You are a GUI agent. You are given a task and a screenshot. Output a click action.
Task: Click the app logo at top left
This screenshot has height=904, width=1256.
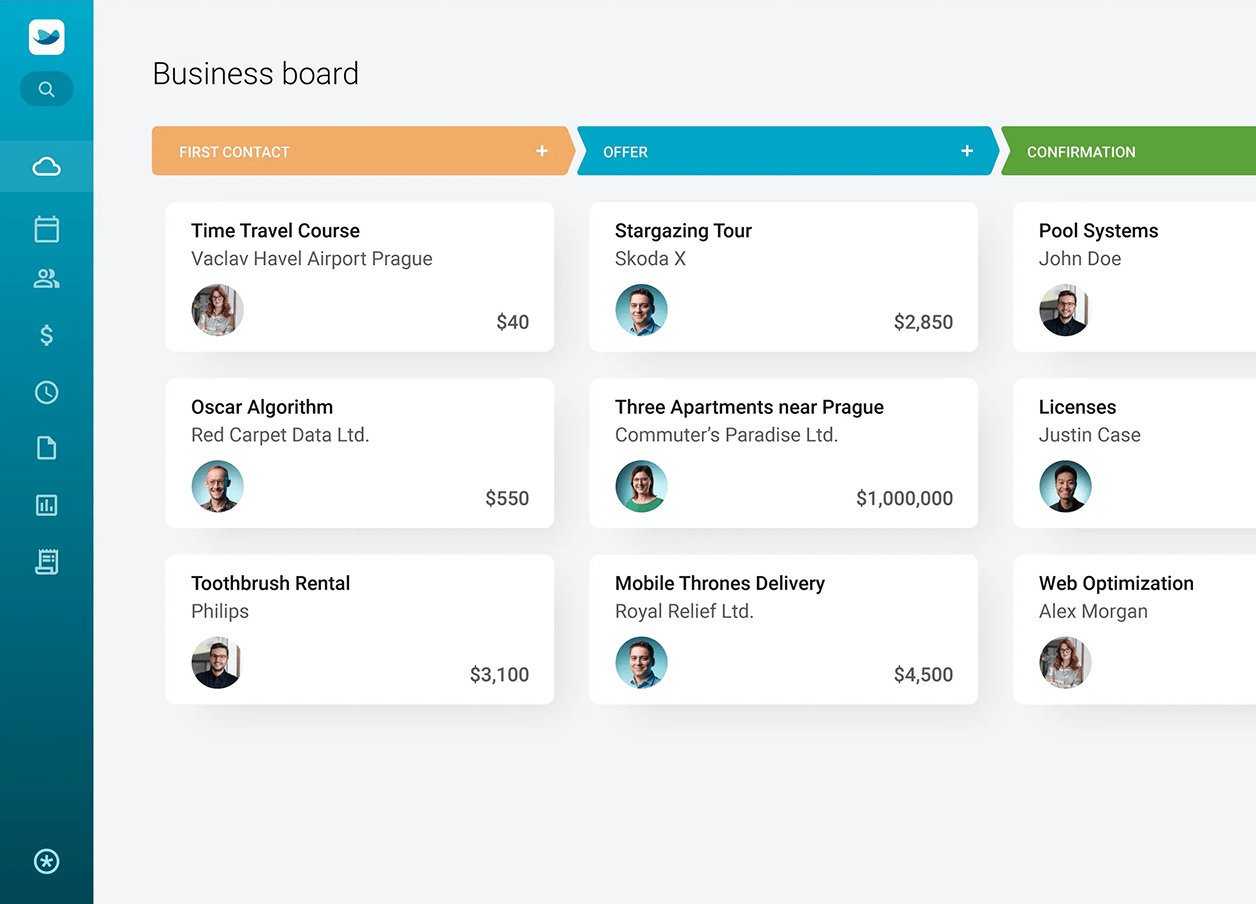pyautogui.click(x=46, y=37)
